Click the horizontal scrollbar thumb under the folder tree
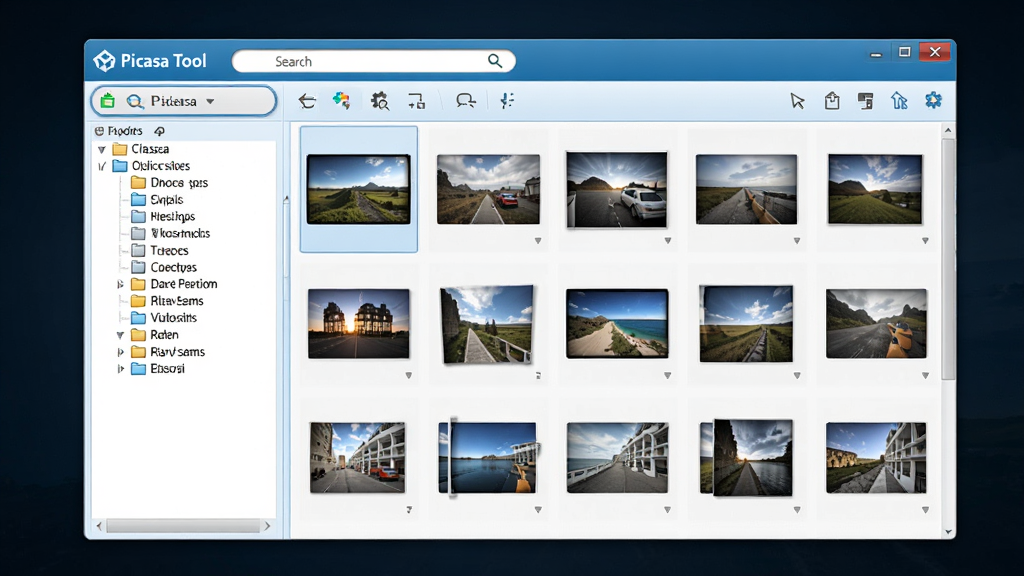Screen dimensions: 1024x576 [183, 526]
